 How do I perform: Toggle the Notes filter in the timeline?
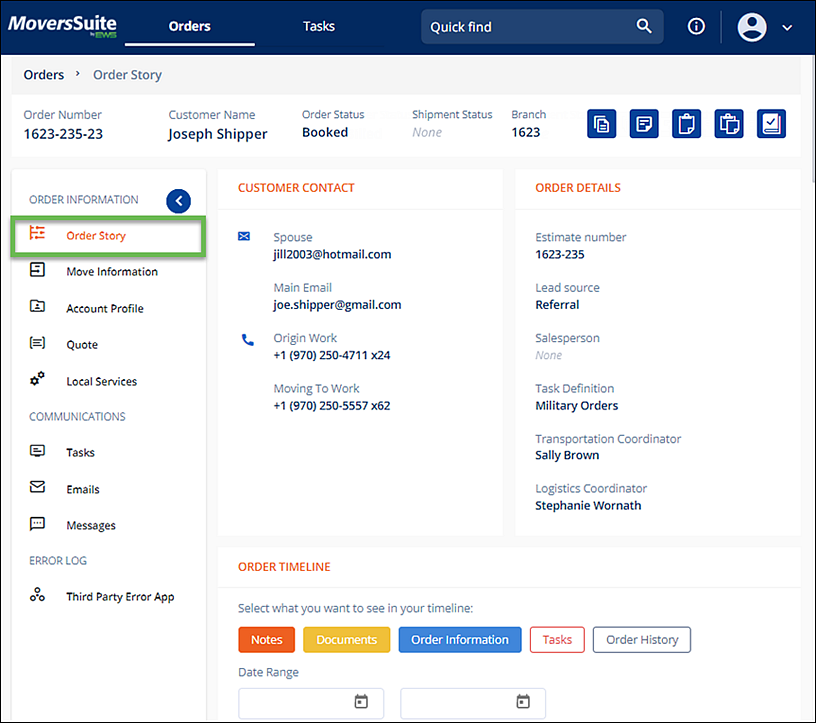[266, 639]
